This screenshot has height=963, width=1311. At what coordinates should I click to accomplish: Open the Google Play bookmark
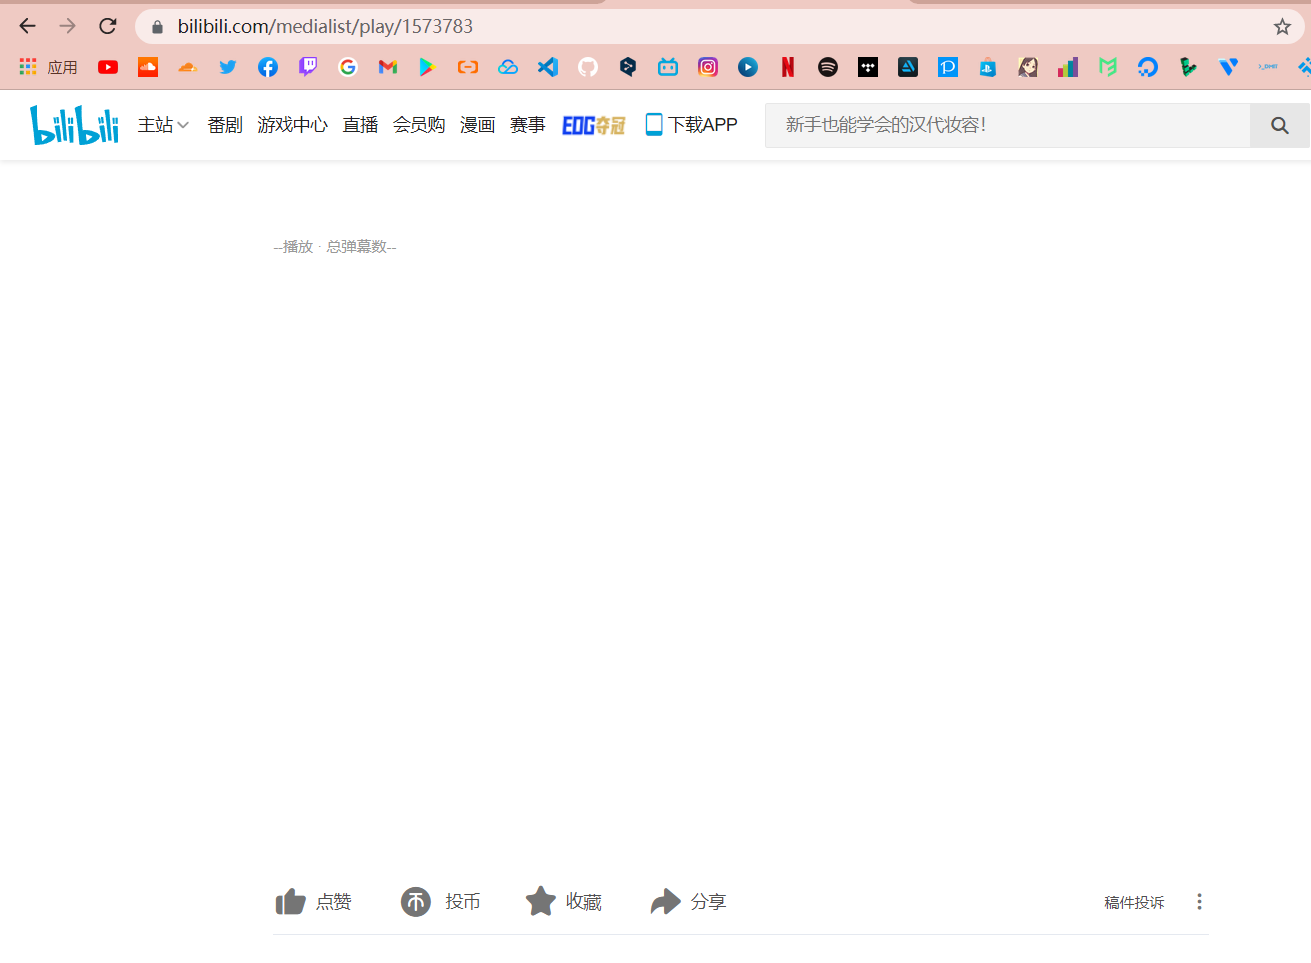pos(428,67)
